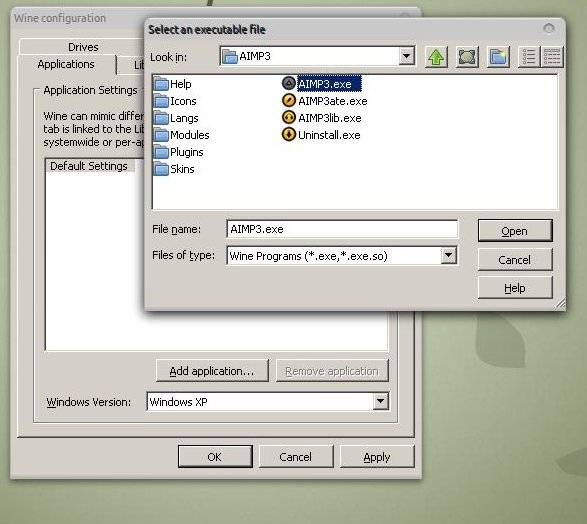Click Cancel in Wine configuration window
Screen dimensions: 587x524
point(296,457)
